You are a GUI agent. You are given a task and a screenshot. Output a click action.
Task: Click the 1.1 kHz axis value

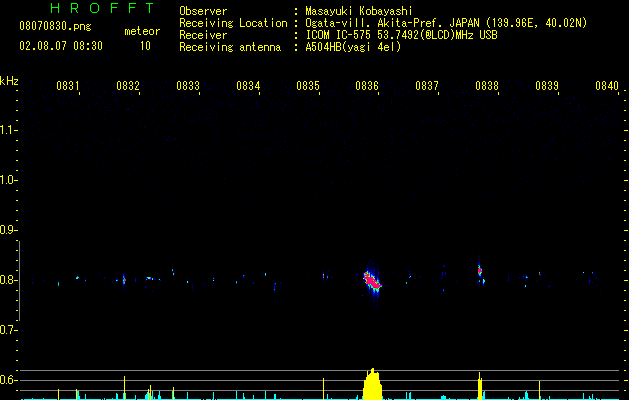click(x=8, y=130)
